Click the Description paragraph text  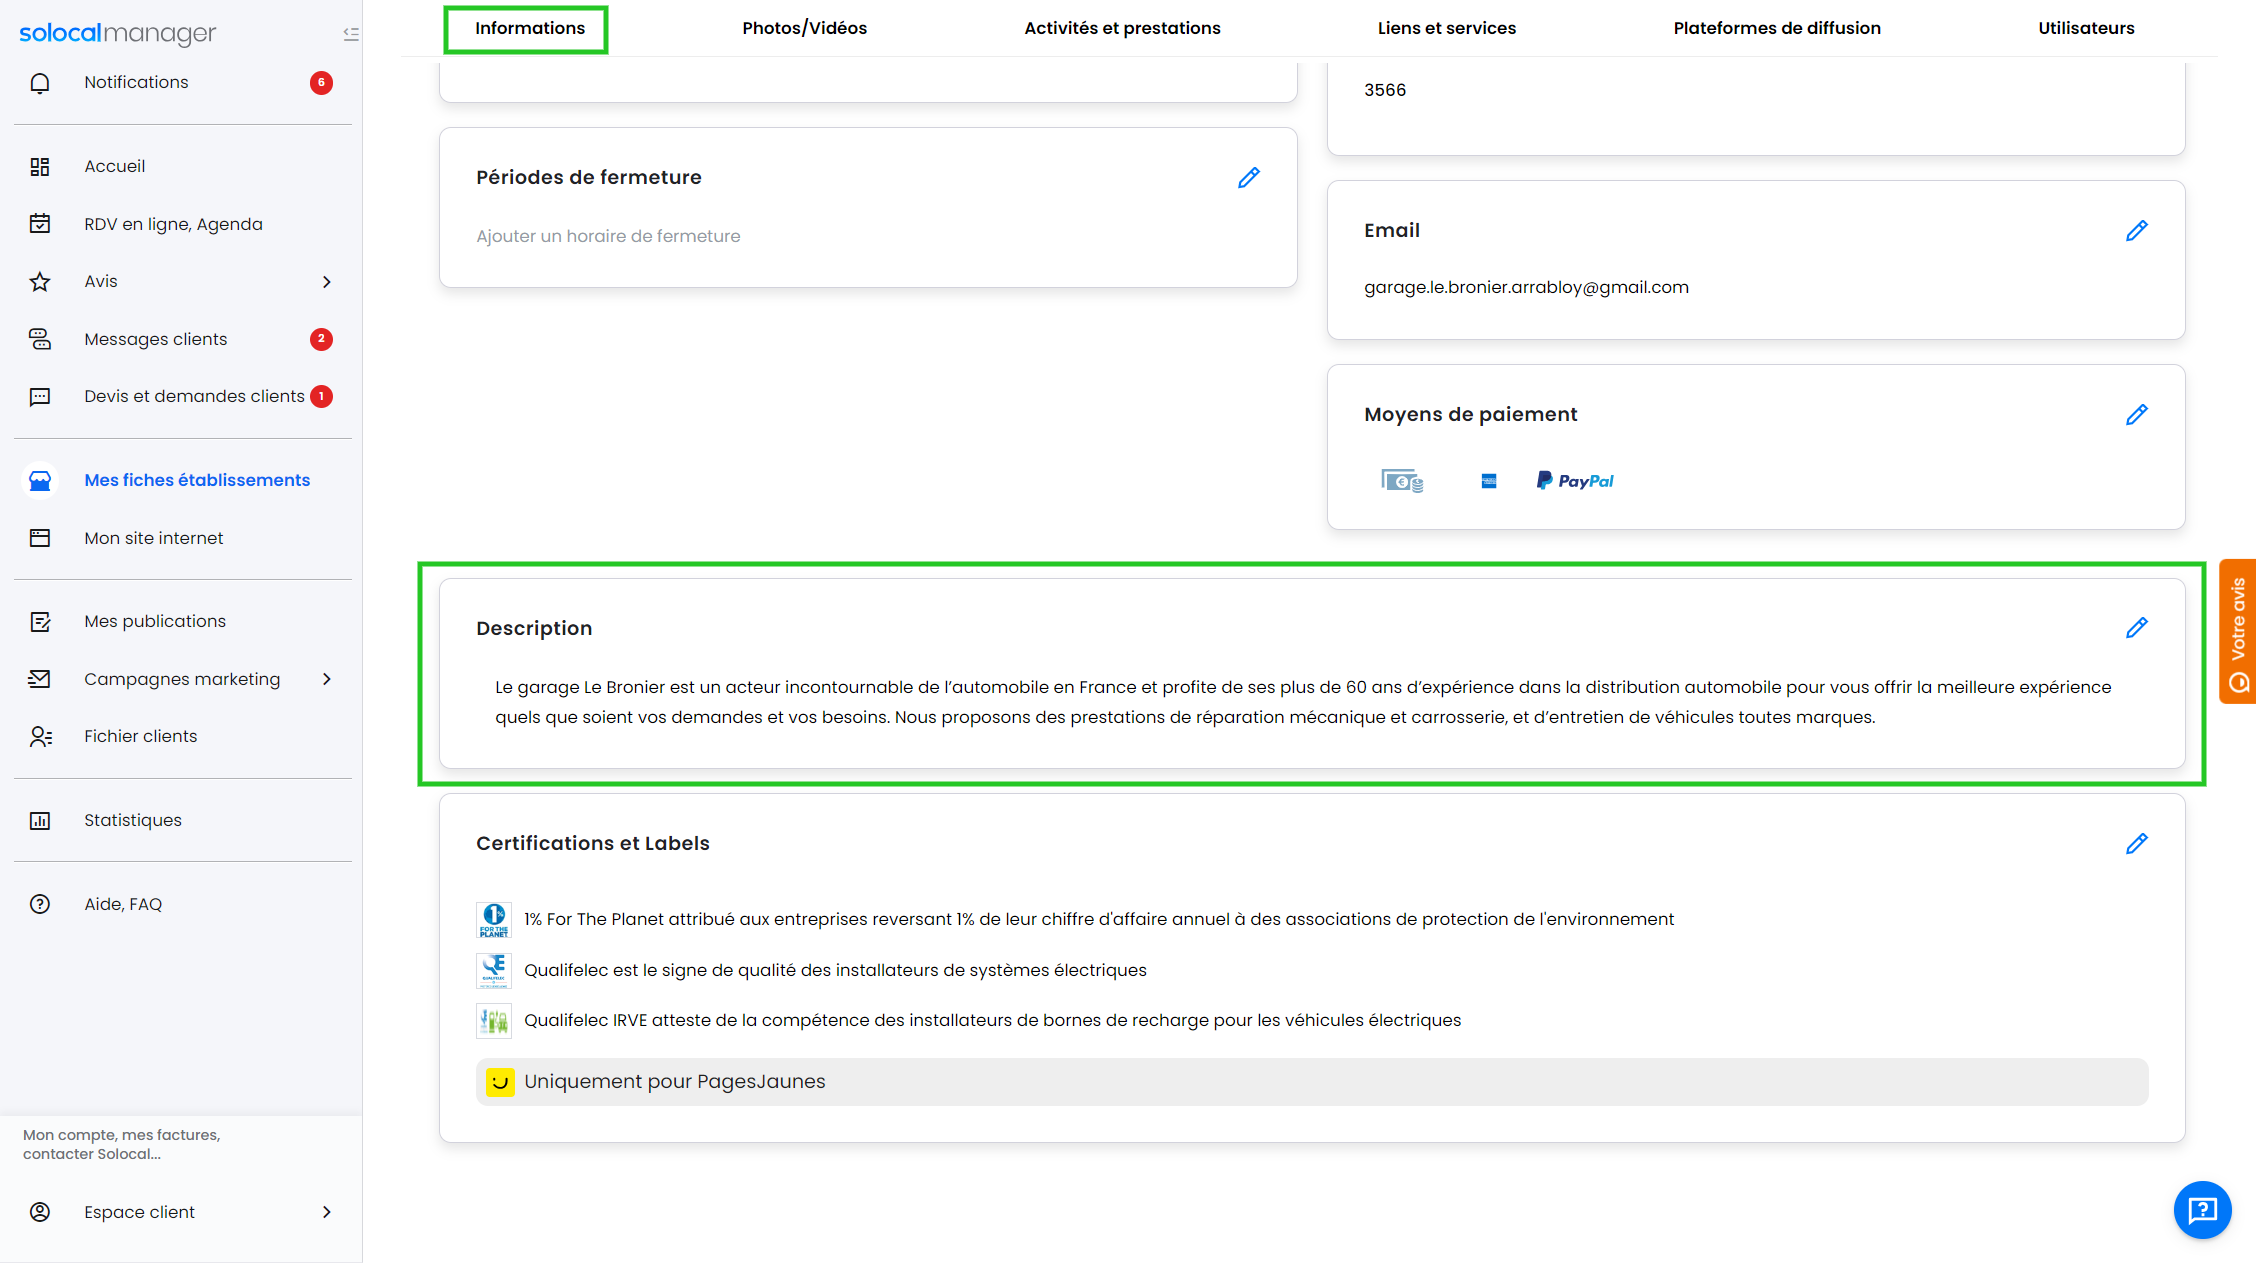[x=1303, y=702]
